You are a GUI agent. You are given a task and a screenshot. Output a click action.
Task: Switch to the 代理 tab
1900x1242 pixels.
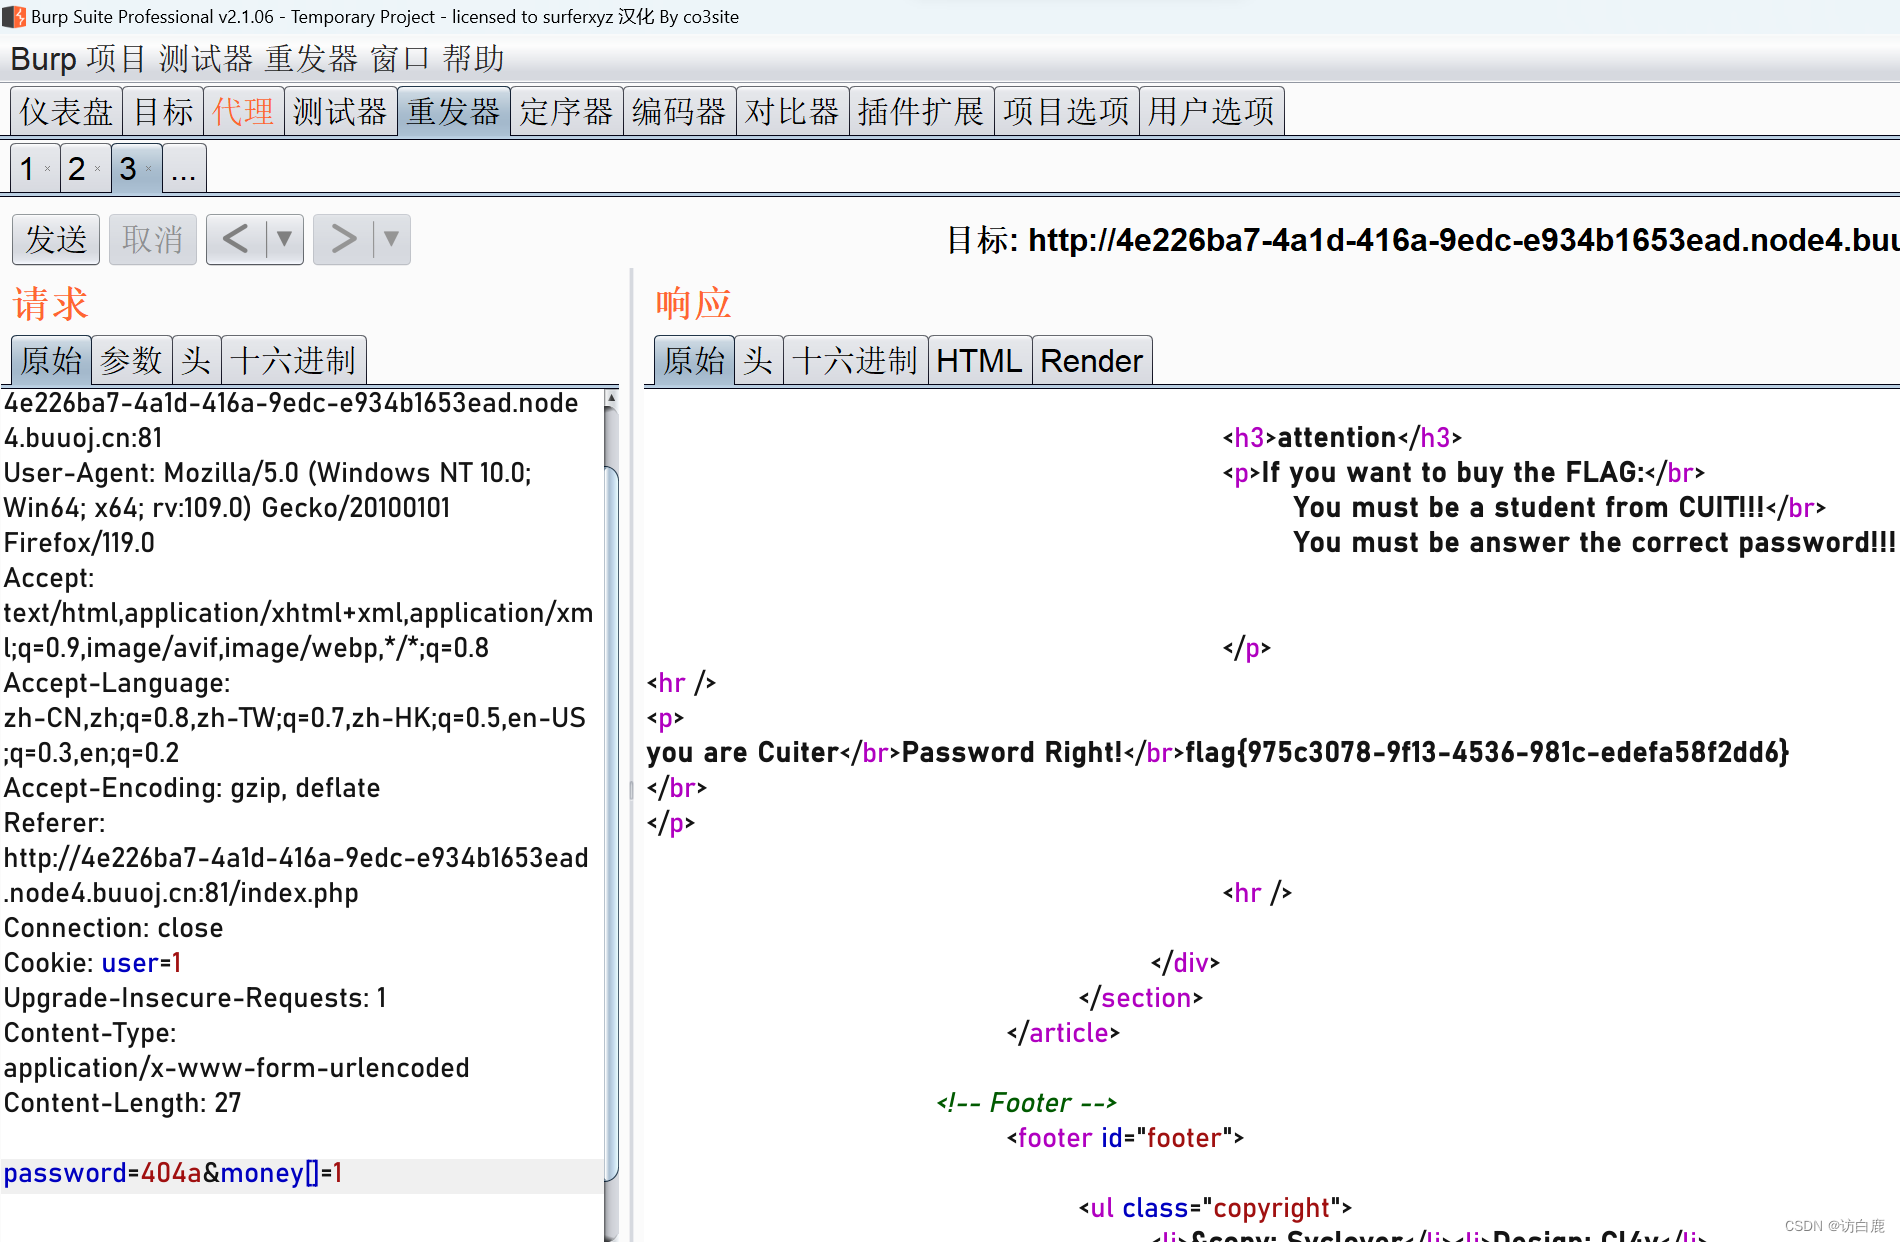pyautogui.click(x=243, y=111)
